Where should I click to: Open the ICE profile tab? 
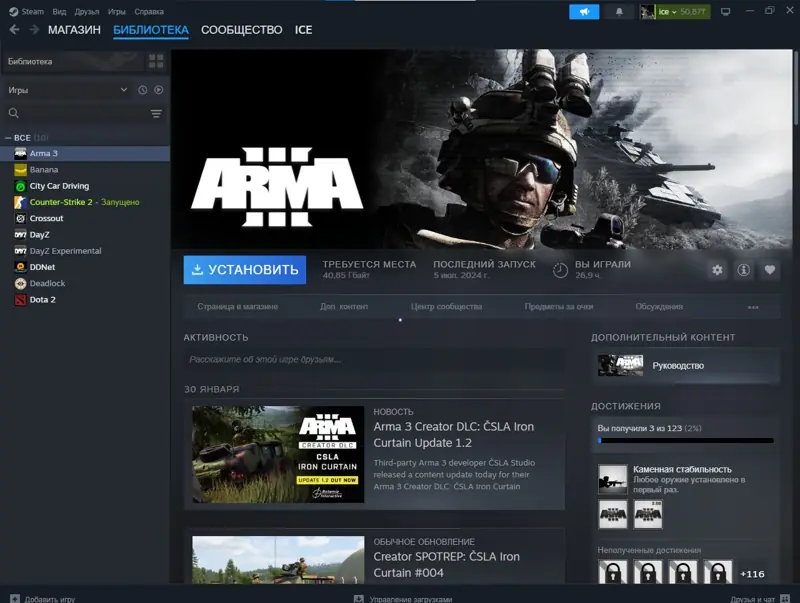point(303,30)
